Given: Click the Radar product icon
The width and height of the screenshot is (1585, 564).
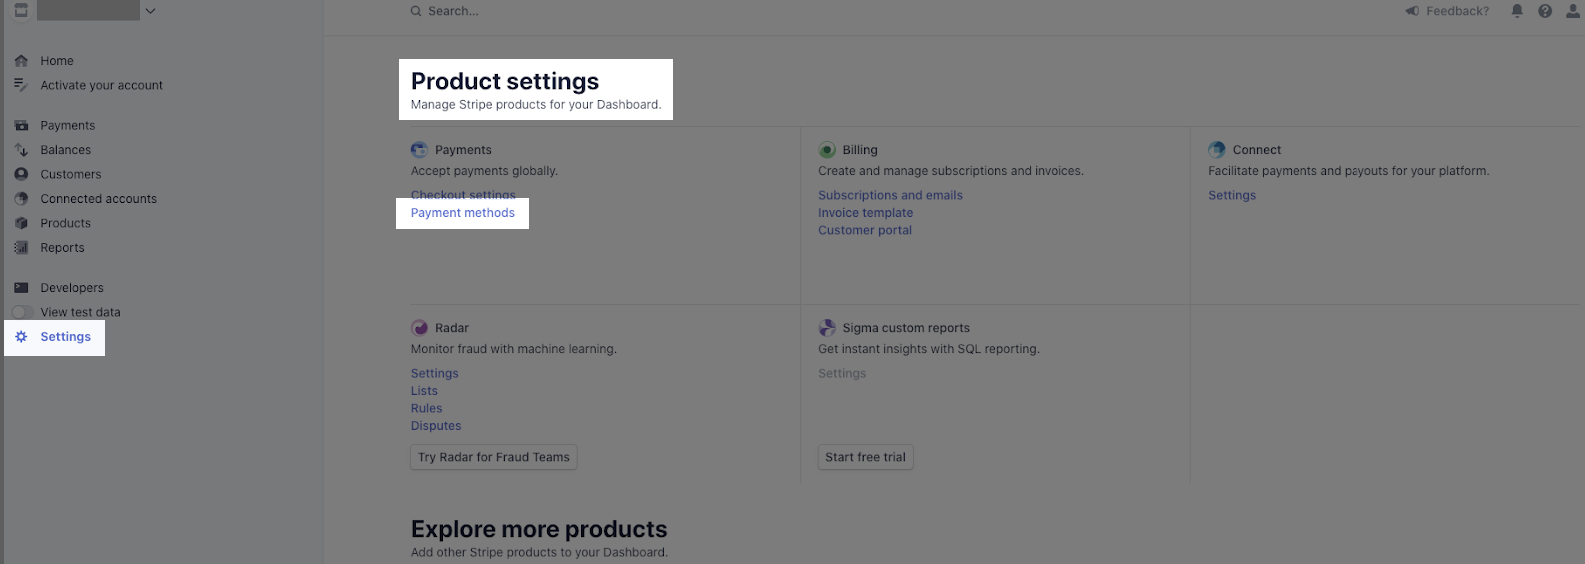Looking at the screenshot, I should pos(419,328).
